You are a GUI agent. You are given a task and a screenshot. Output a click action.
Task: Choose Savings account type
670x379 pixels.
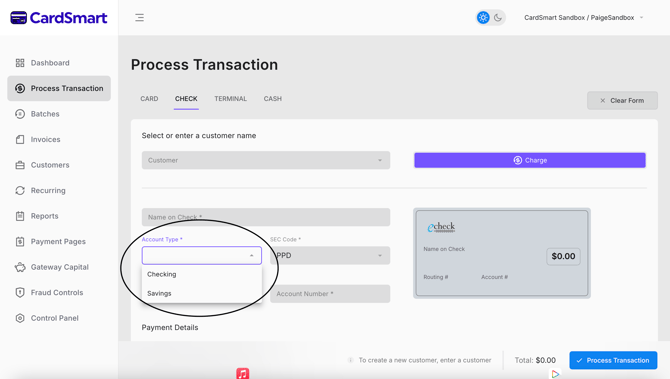(x=202, y=294)
